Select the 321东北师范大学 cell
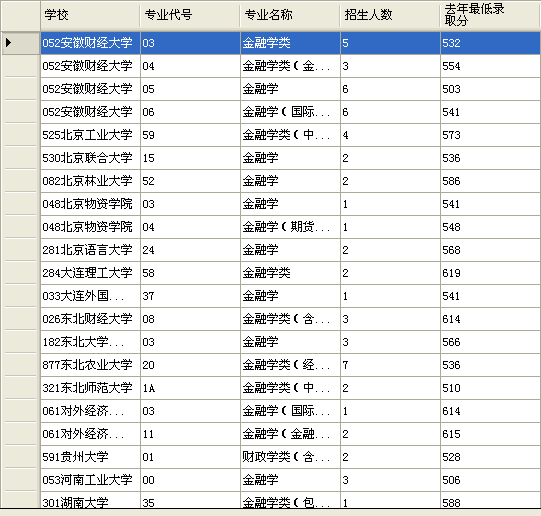541x516 pixels. (90, 388)
